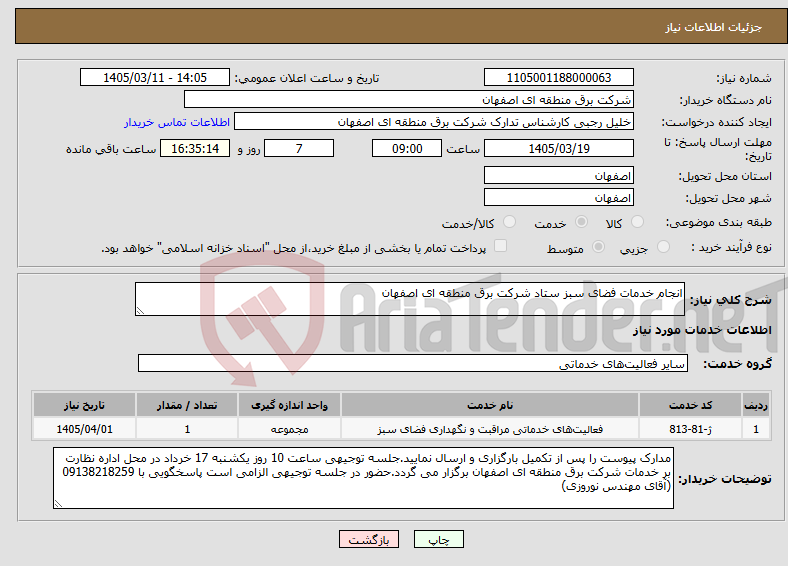Image resolution: width=788 pixels, height=566 pixels.
Task: Select the خدمت radio button
Action: 581,222
